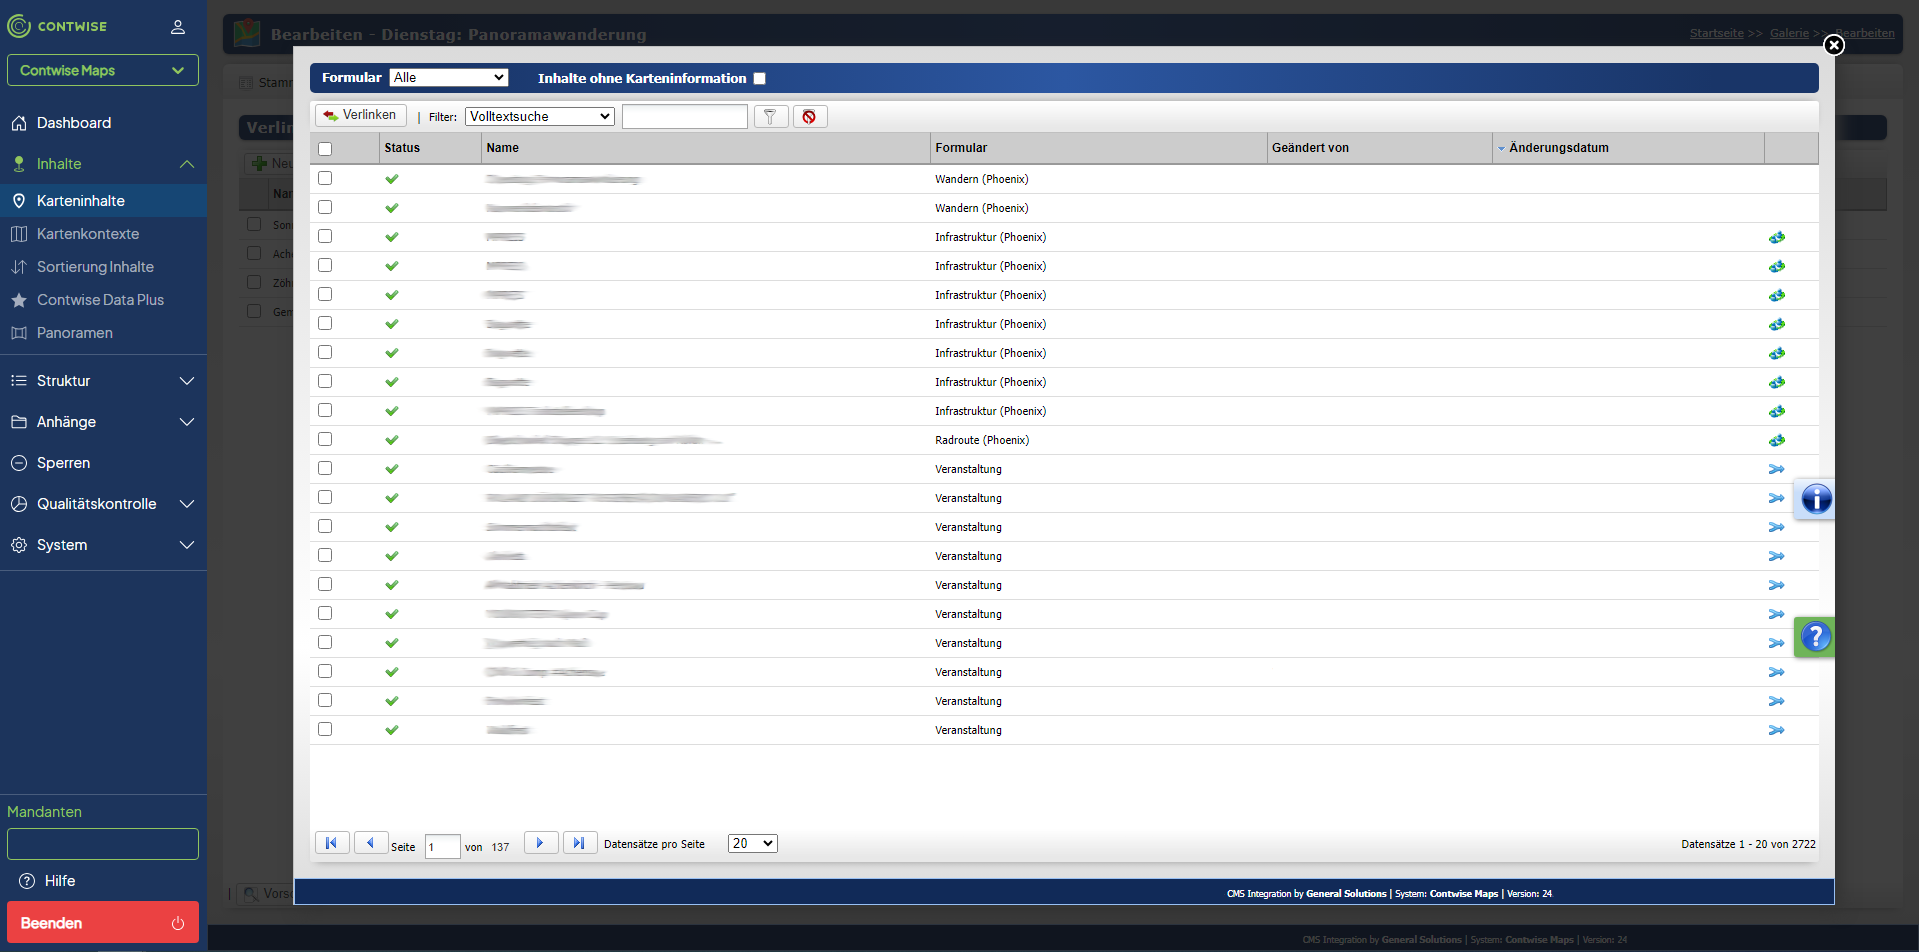Screen dimensions: 1919x952
Task: Click the map icon in Radroute (Phoenix) row
Action: pyautogui.click(x=1776, y=440)
